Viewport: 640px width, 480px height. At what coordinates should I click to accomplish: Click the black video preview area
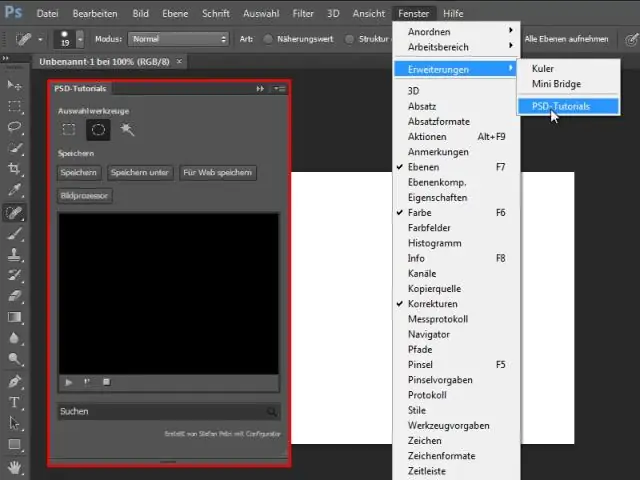pyautogui.click(x=169, y=293)
